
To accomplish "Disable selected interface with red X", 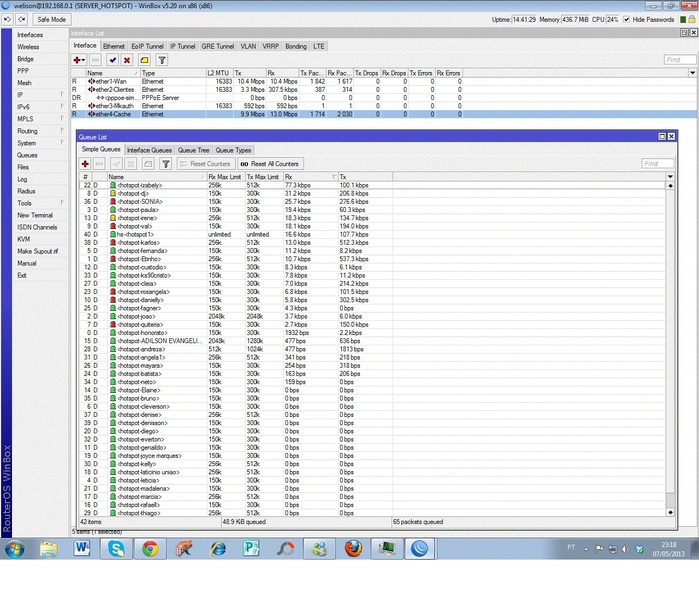I will pos(127,60).
